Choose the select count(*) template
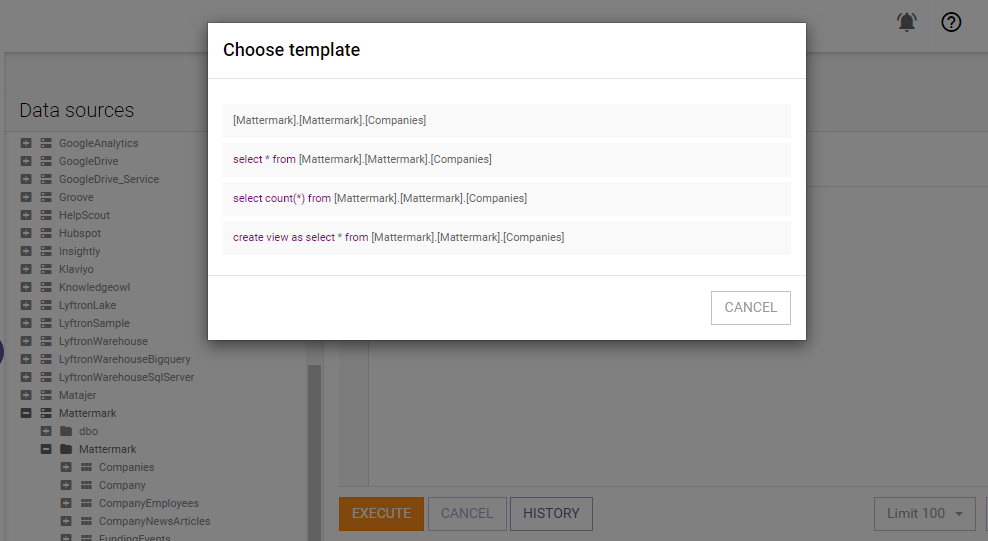The height and width of the screenshot is (541, 988). coord(507,198)
